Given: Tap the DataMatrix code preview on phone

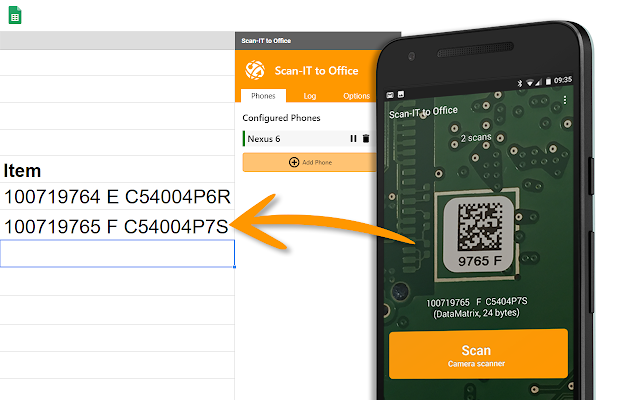Looking at the screenshot, I should click(479, 227).
